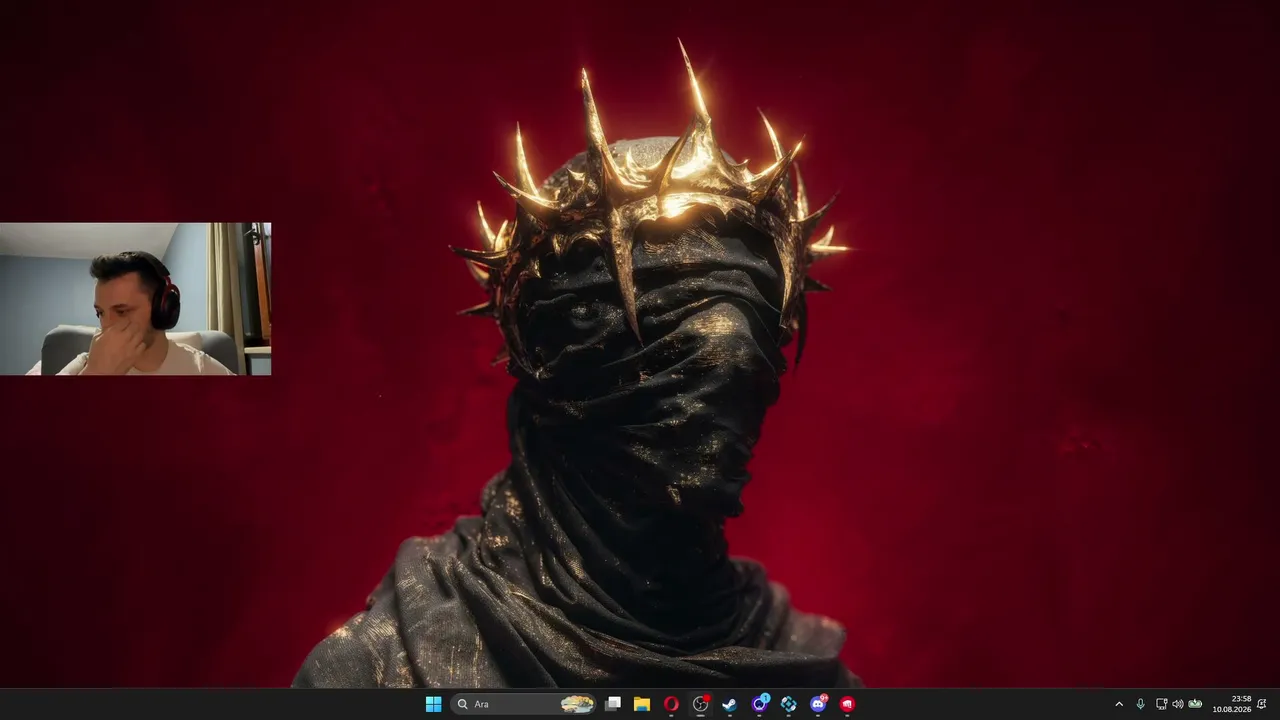This screenshot has height=720, width=1280.
Task: Open Steam from the taskbar
Action: (x=729, y=704)
